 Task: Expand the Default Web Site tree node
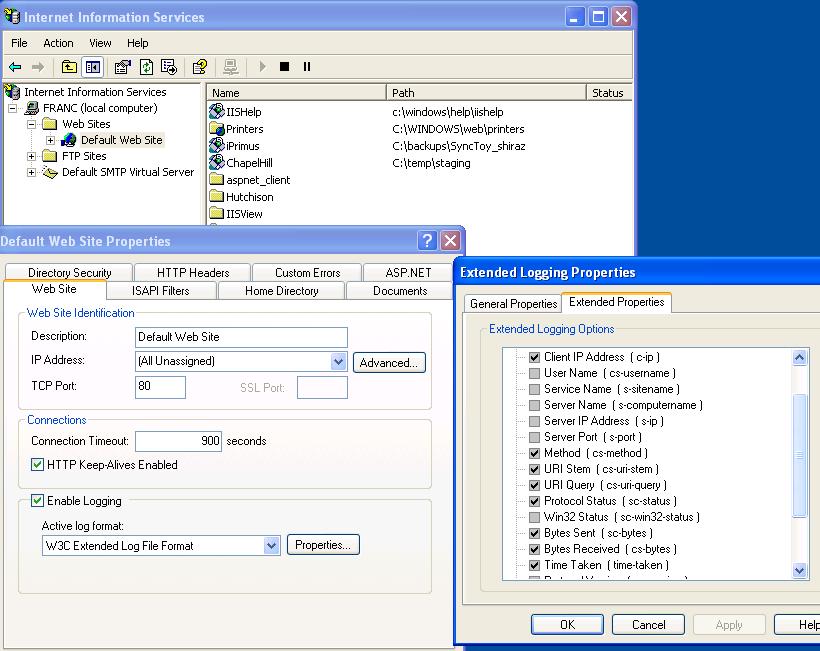click(48, 140)
